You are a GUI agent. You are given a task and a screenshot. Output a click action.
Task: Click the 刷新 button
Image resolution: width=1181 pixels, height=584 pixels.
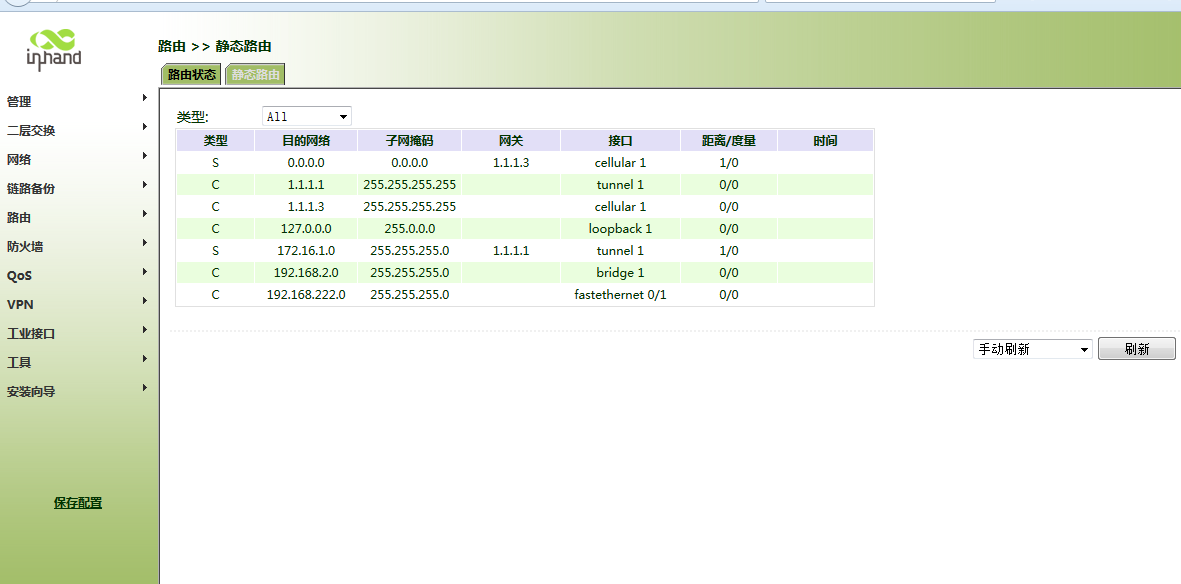pyautogui.click(x=1136, y=349)
